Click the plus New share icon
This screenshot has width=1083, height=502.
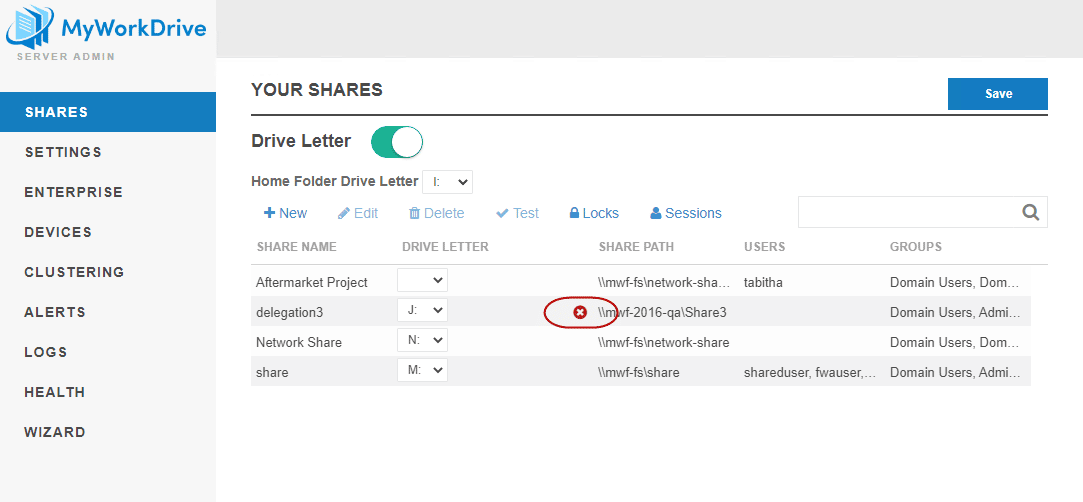pyautogui.click(x=269, y=213)
